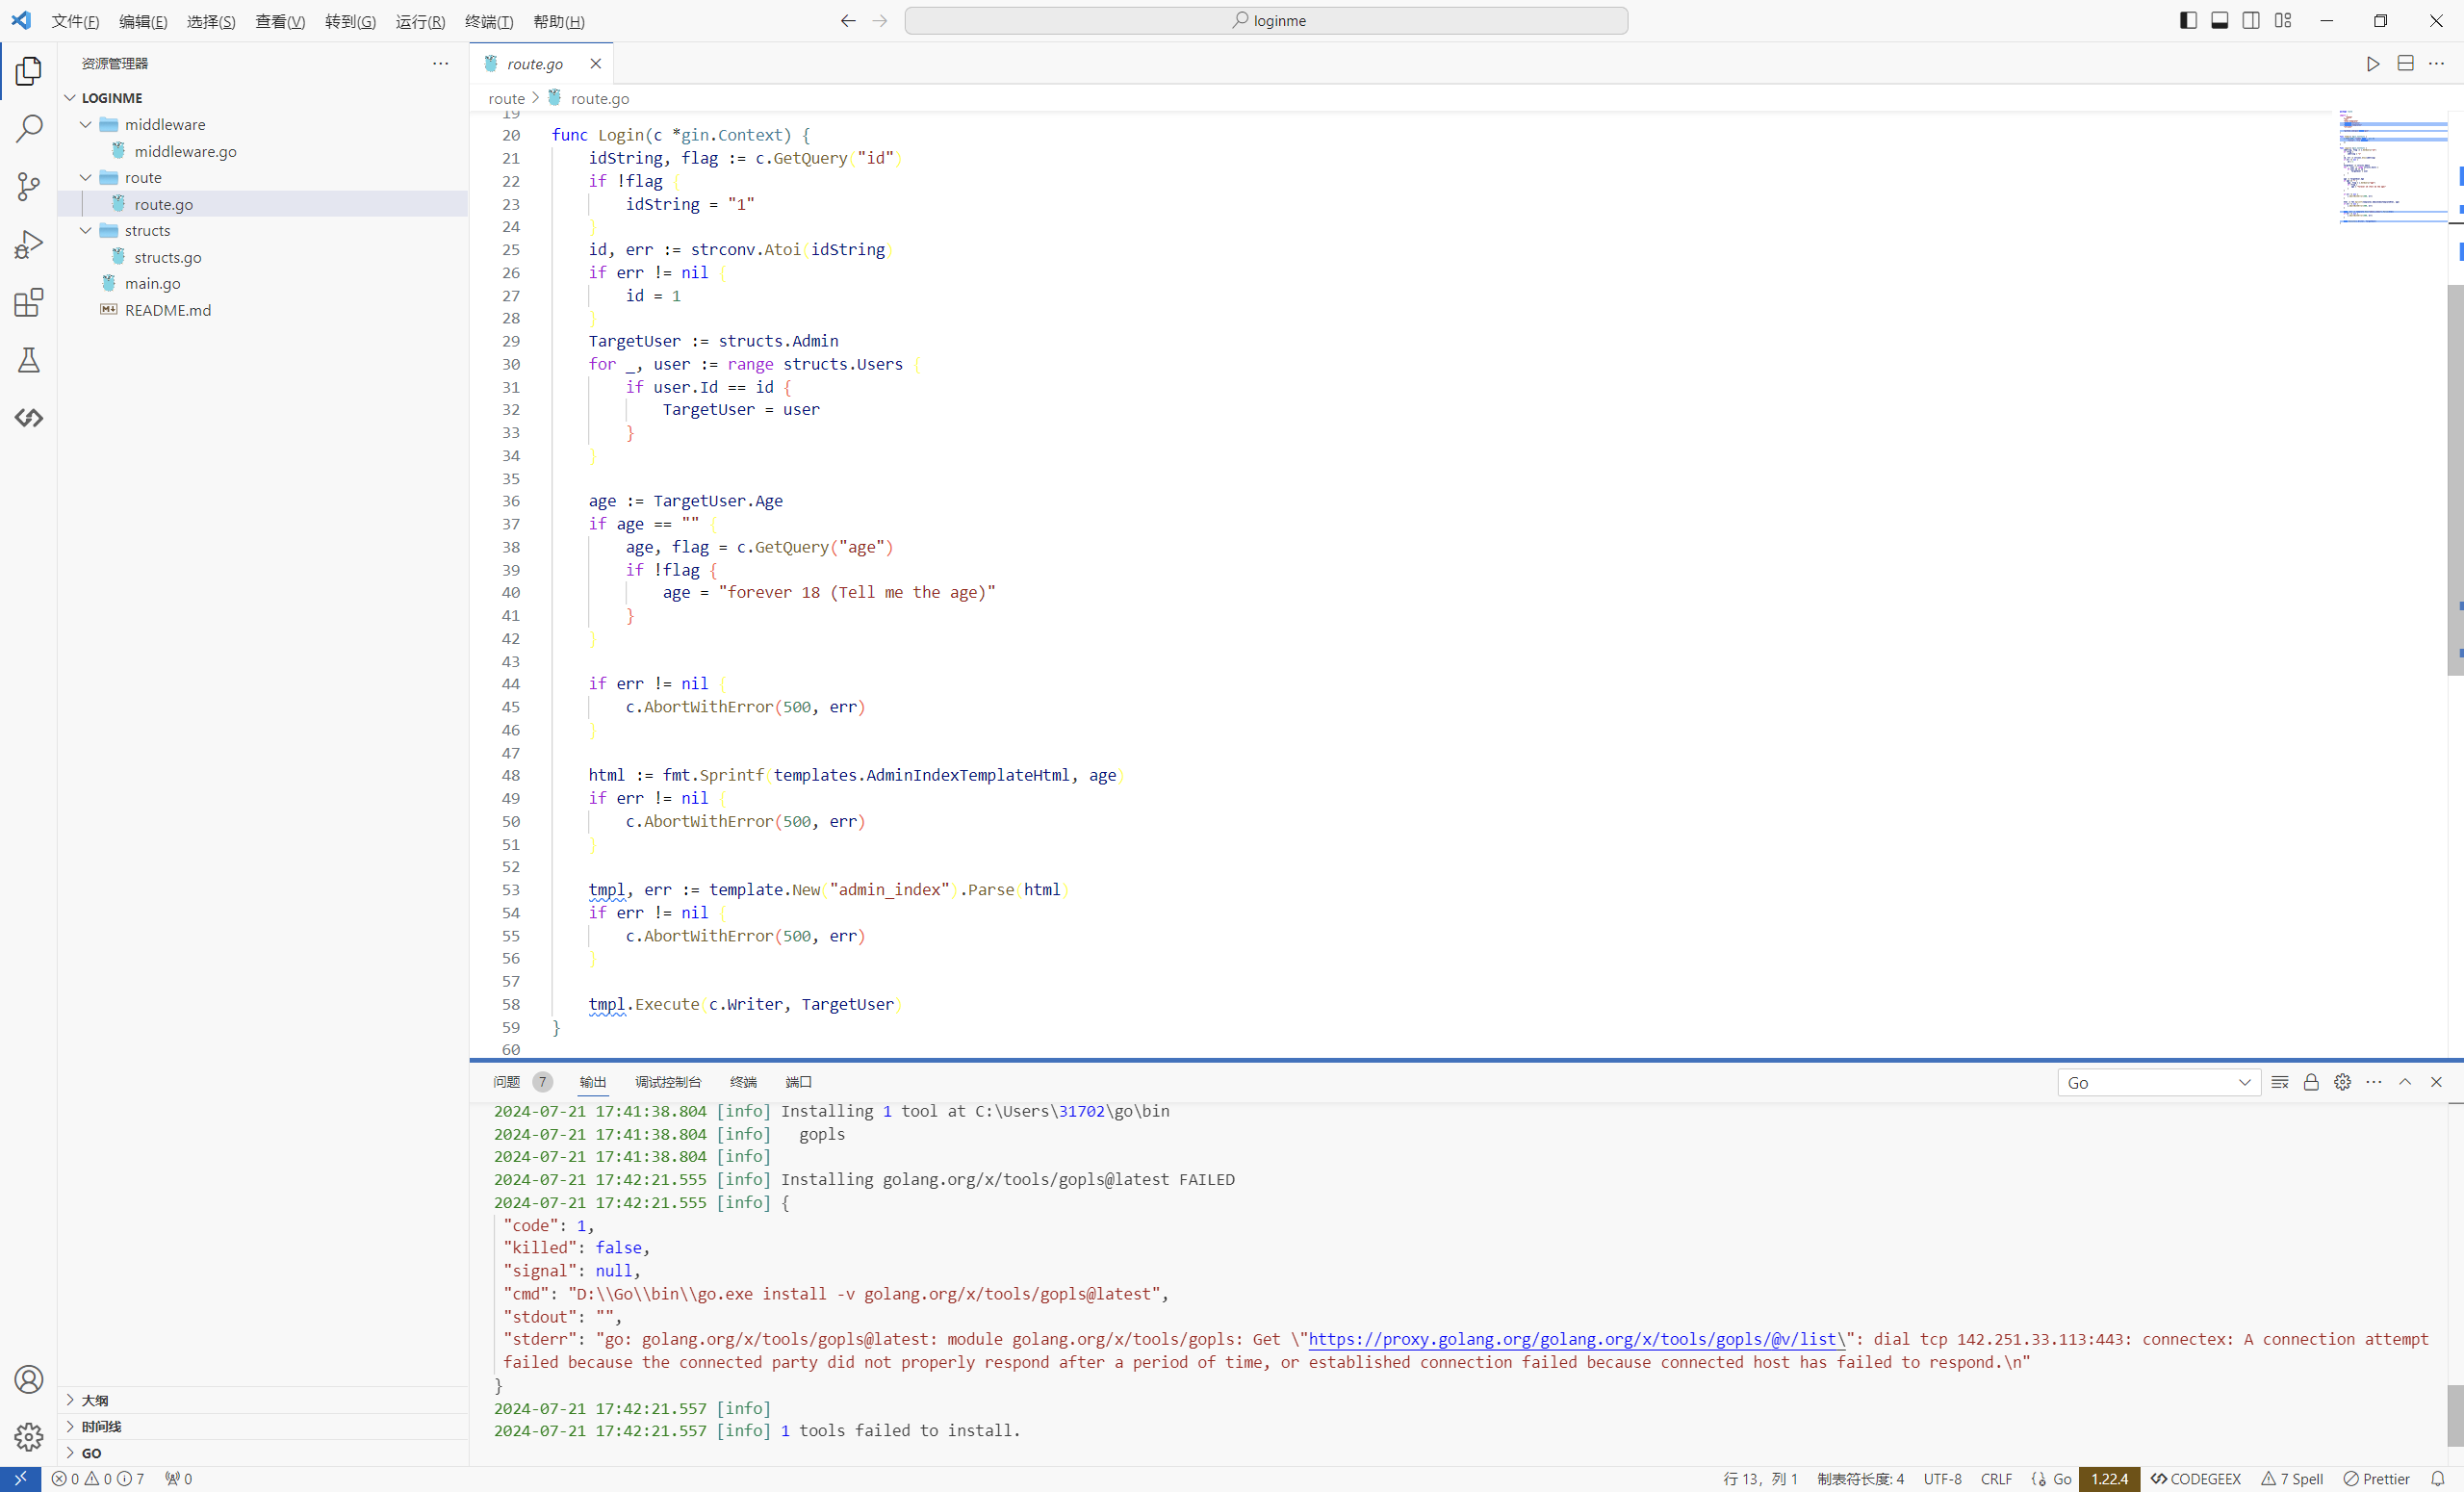Change UTF-8 file encoding
The image size is (2464, 1492).
pos(1943,1479)
